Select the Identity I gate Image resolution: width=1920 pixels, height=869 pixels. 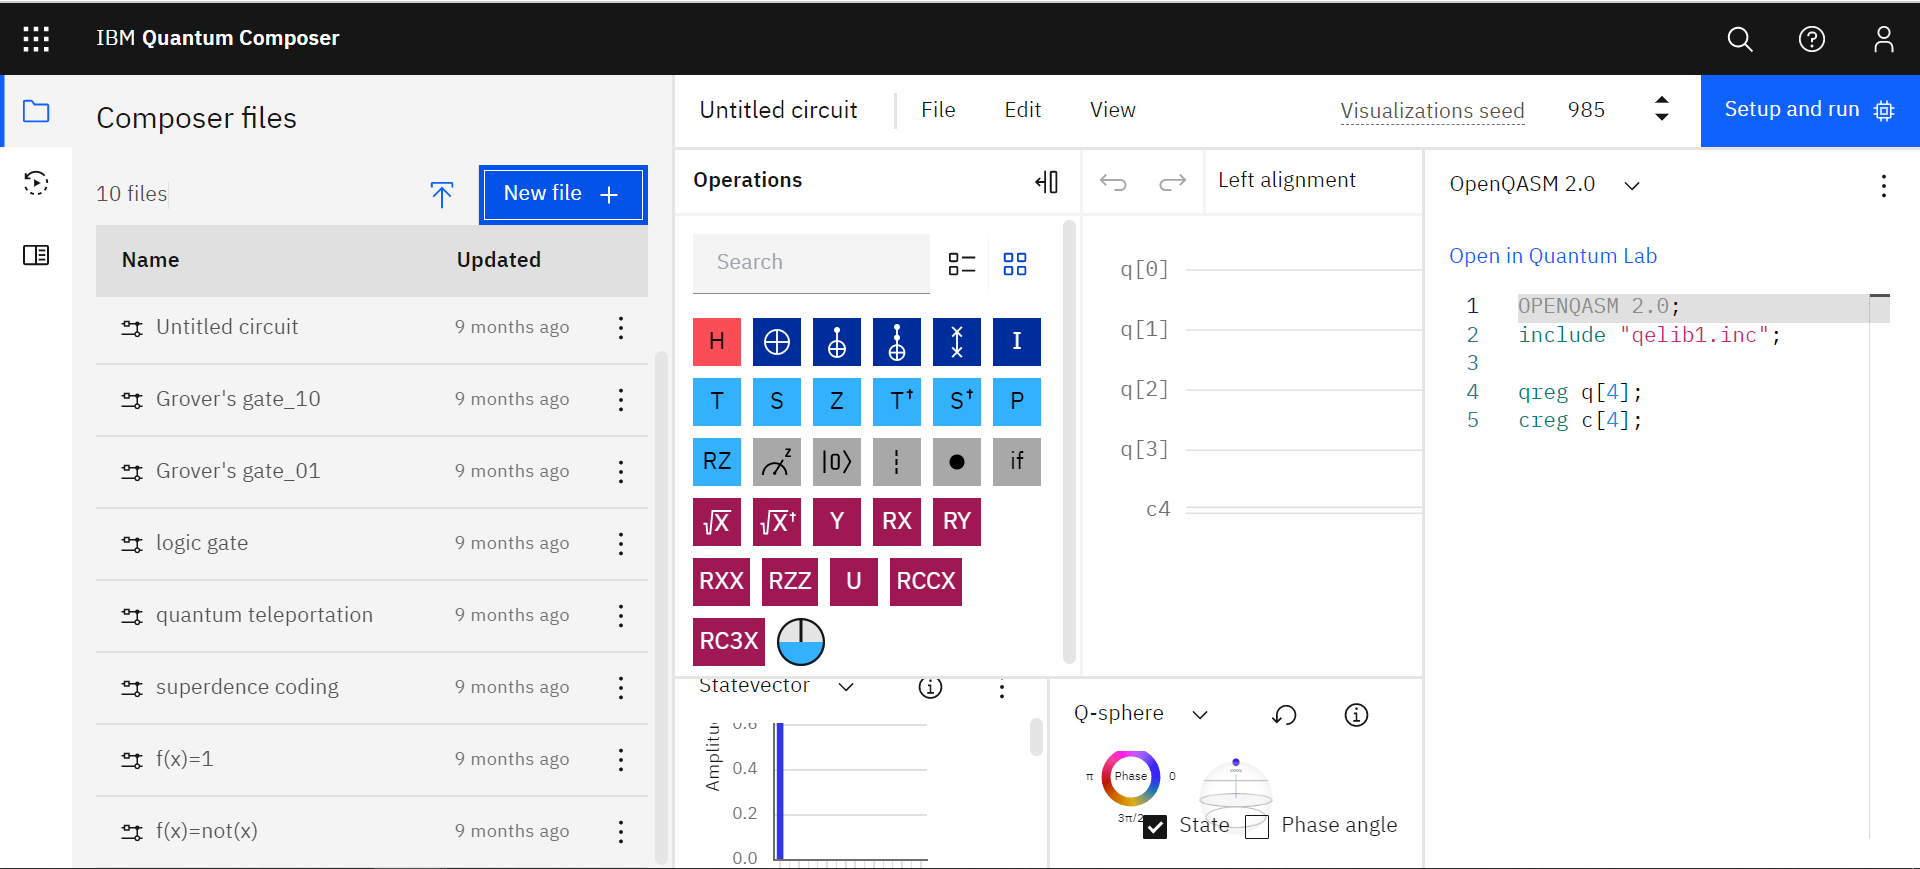point(1017,342)
